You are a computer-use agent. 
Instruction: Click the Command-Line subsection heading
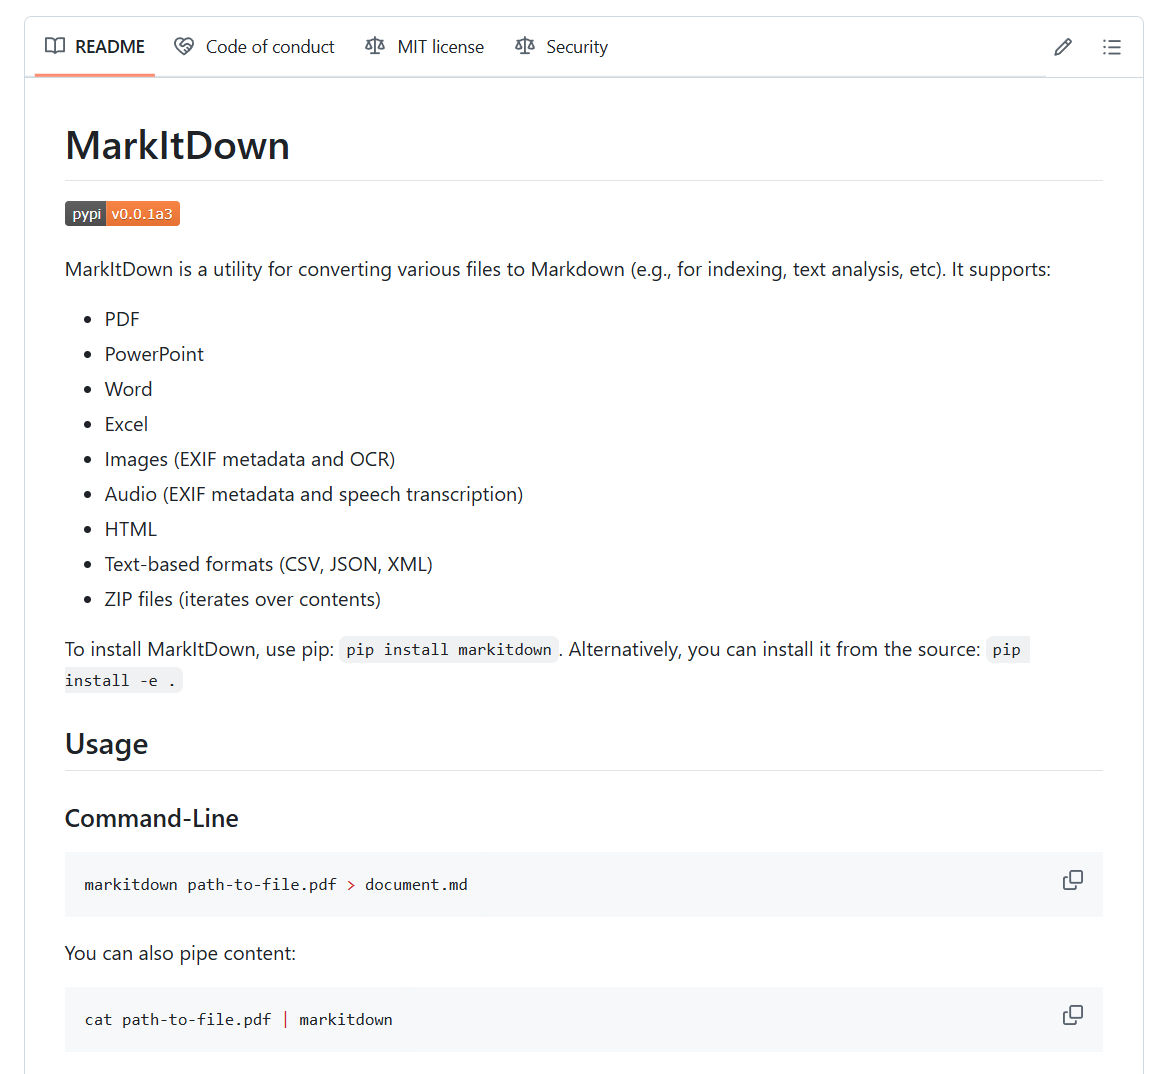pyautogui.click(x=151, y=818)
